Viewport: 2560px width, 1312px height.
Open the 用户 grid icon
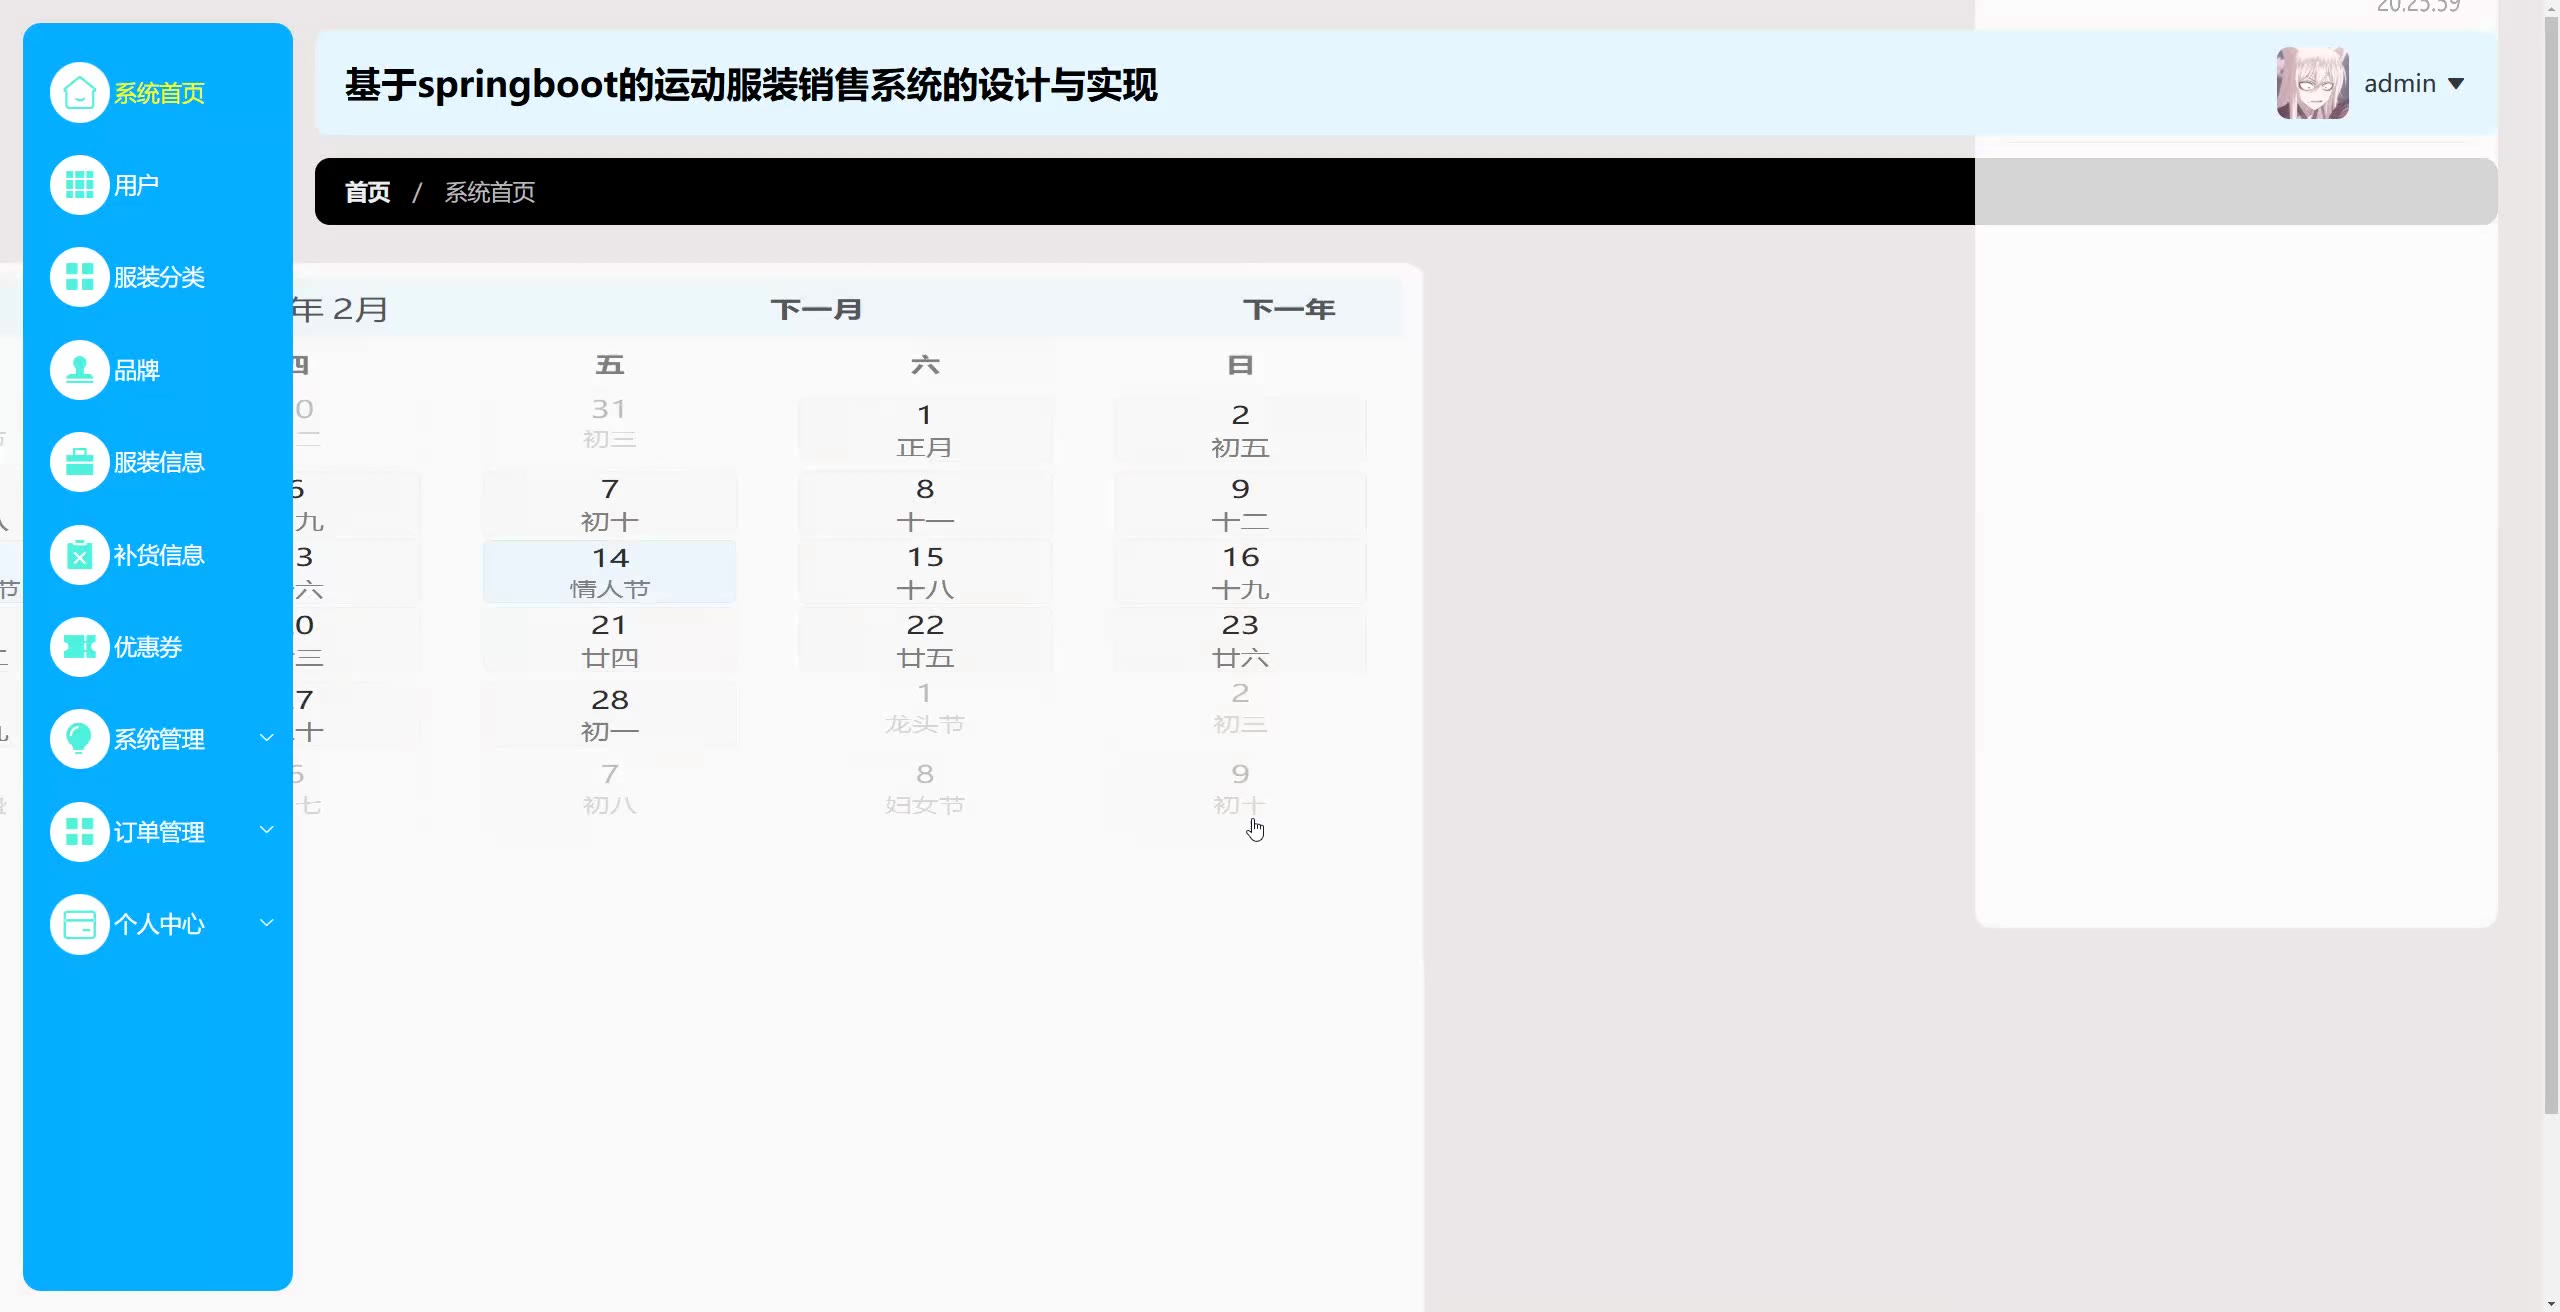tap(79, 185)
